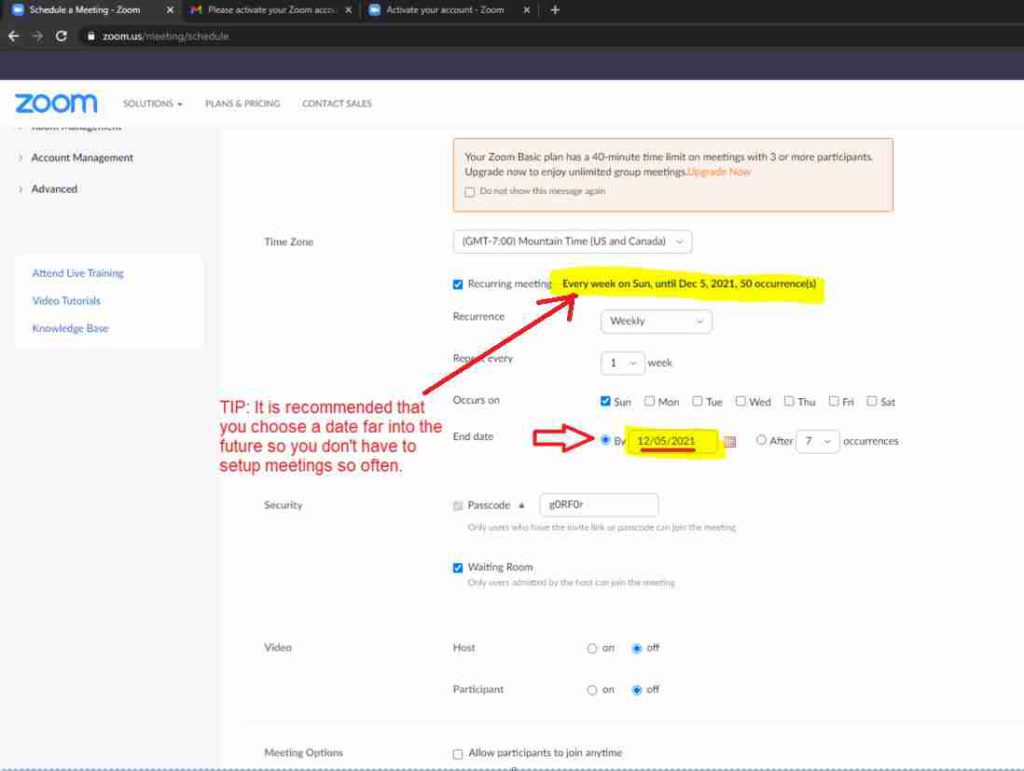
Task: Check the Tue day checkbox
Action: pyautogui.click(x=697, y=401)
